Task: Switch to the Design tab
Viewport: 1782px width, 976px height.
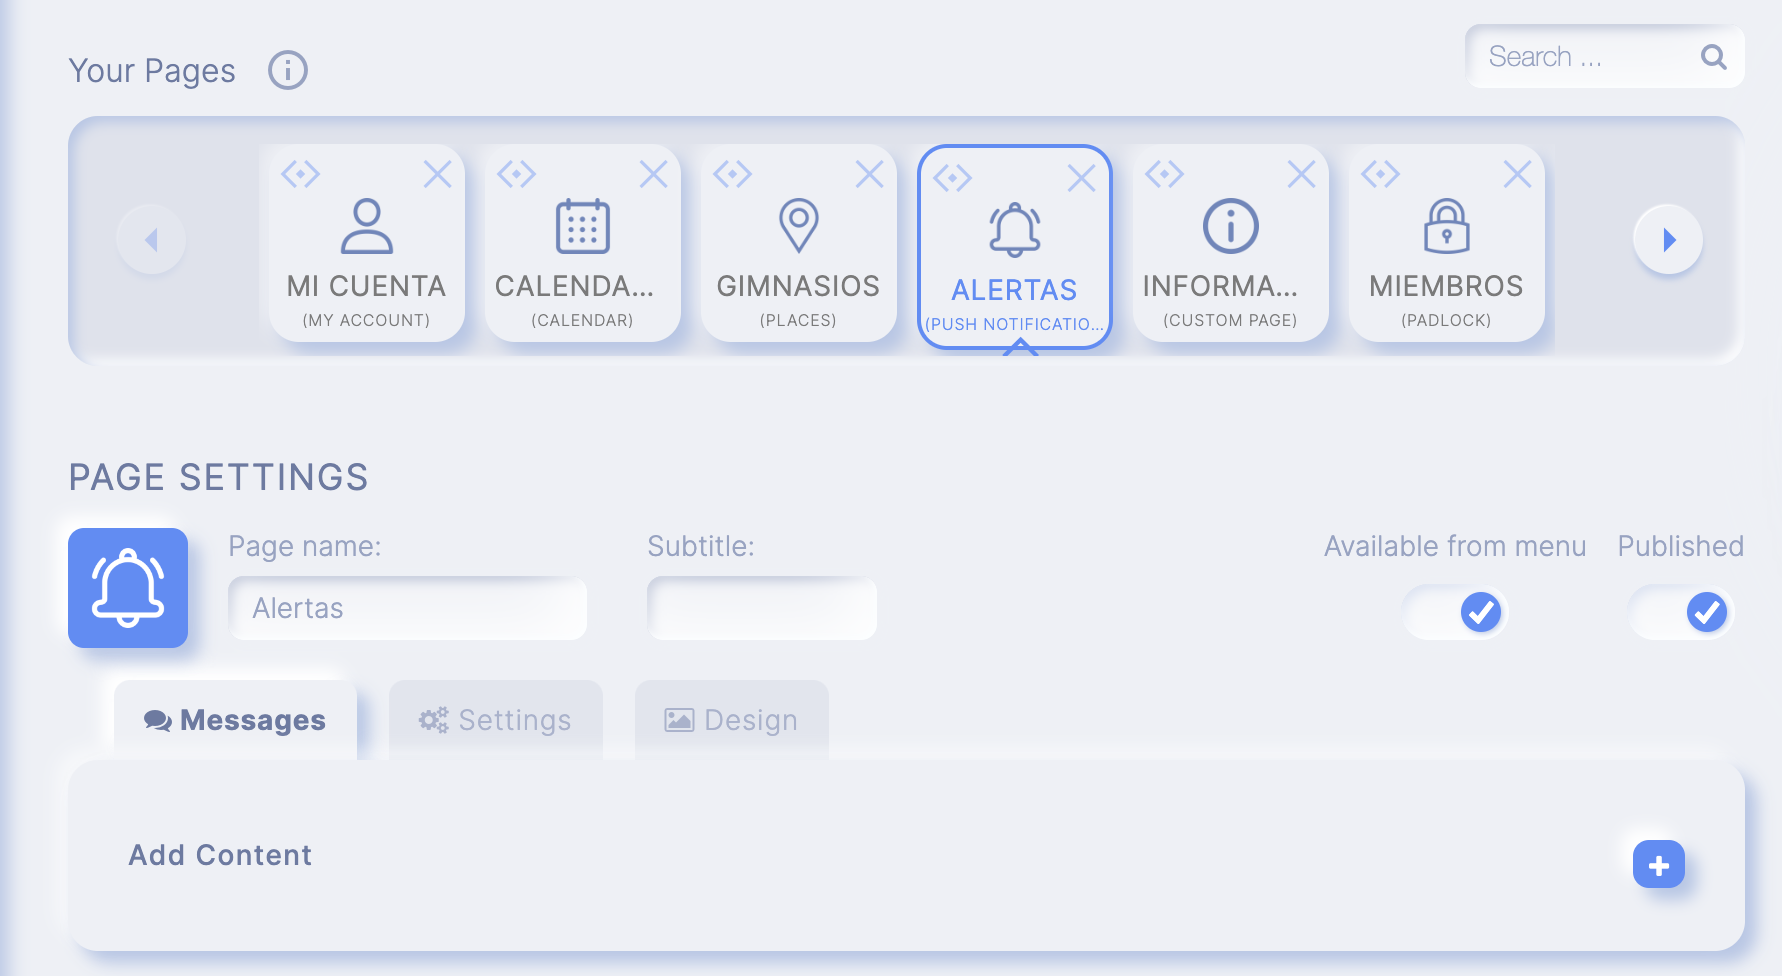Action: [x=732, y=720]
